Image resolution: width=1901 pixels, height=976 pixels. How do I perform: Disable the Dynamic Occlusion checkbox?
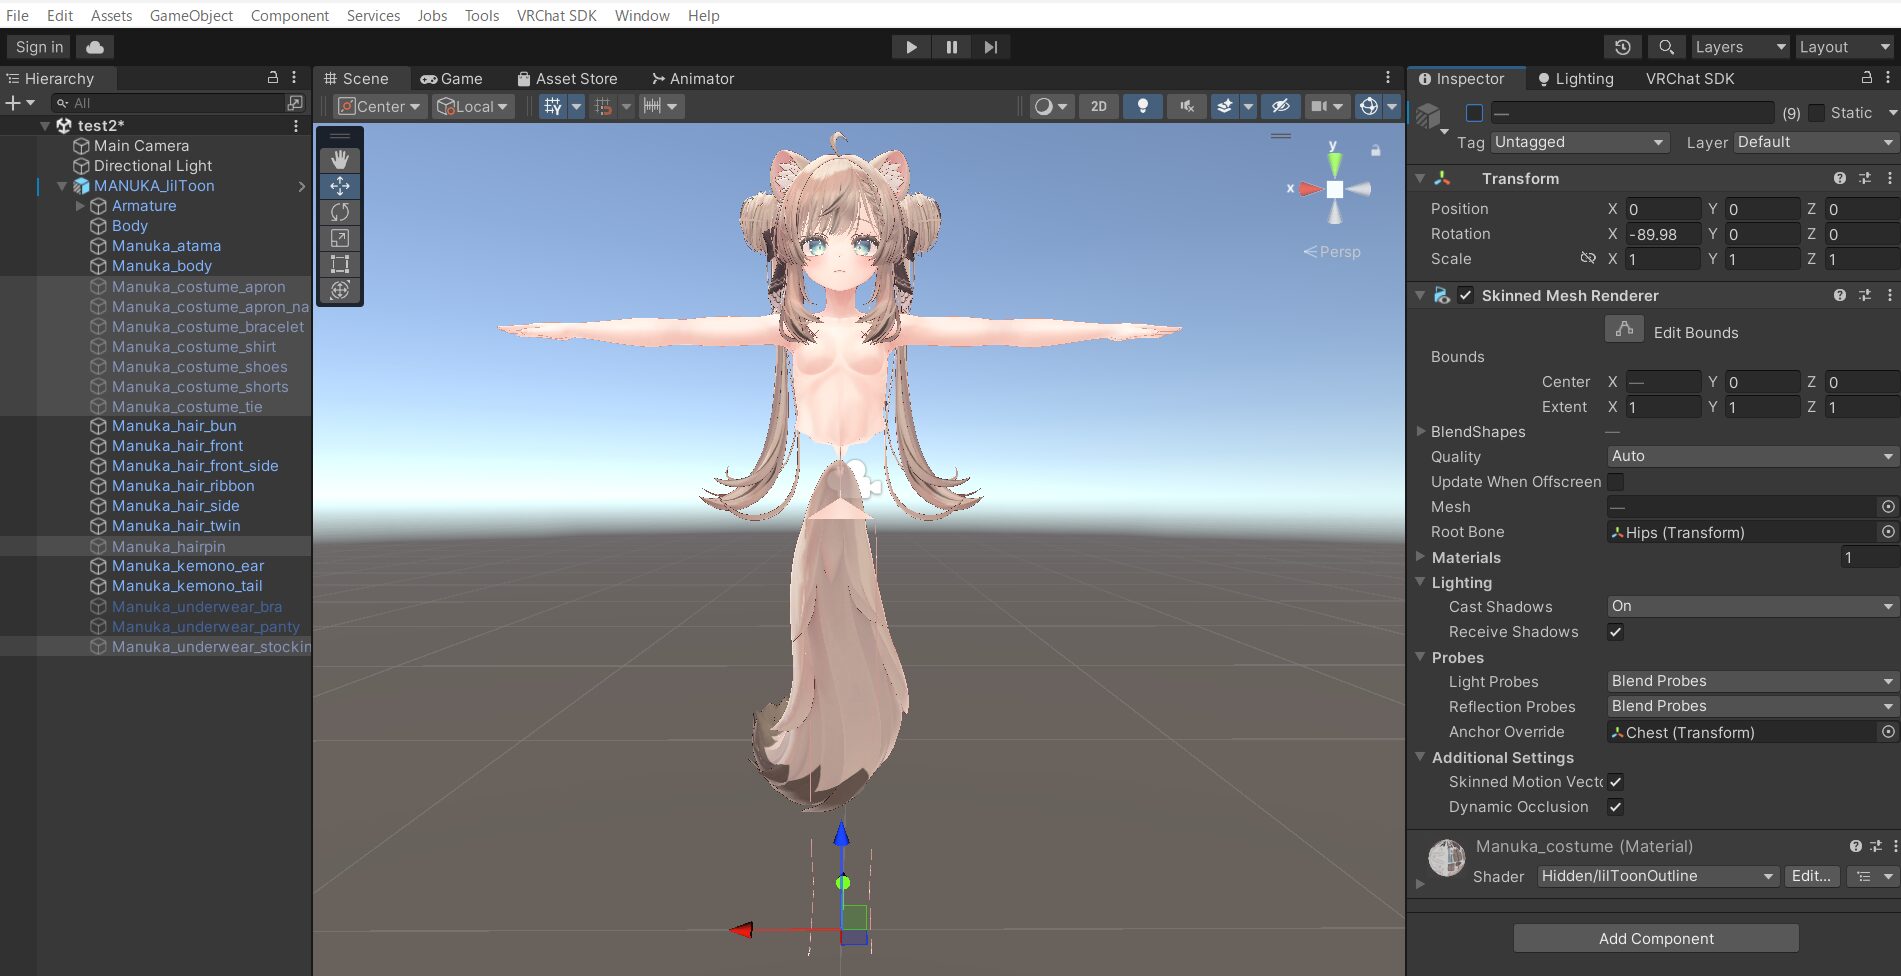pyautogui.click(x=1616, y=807)
